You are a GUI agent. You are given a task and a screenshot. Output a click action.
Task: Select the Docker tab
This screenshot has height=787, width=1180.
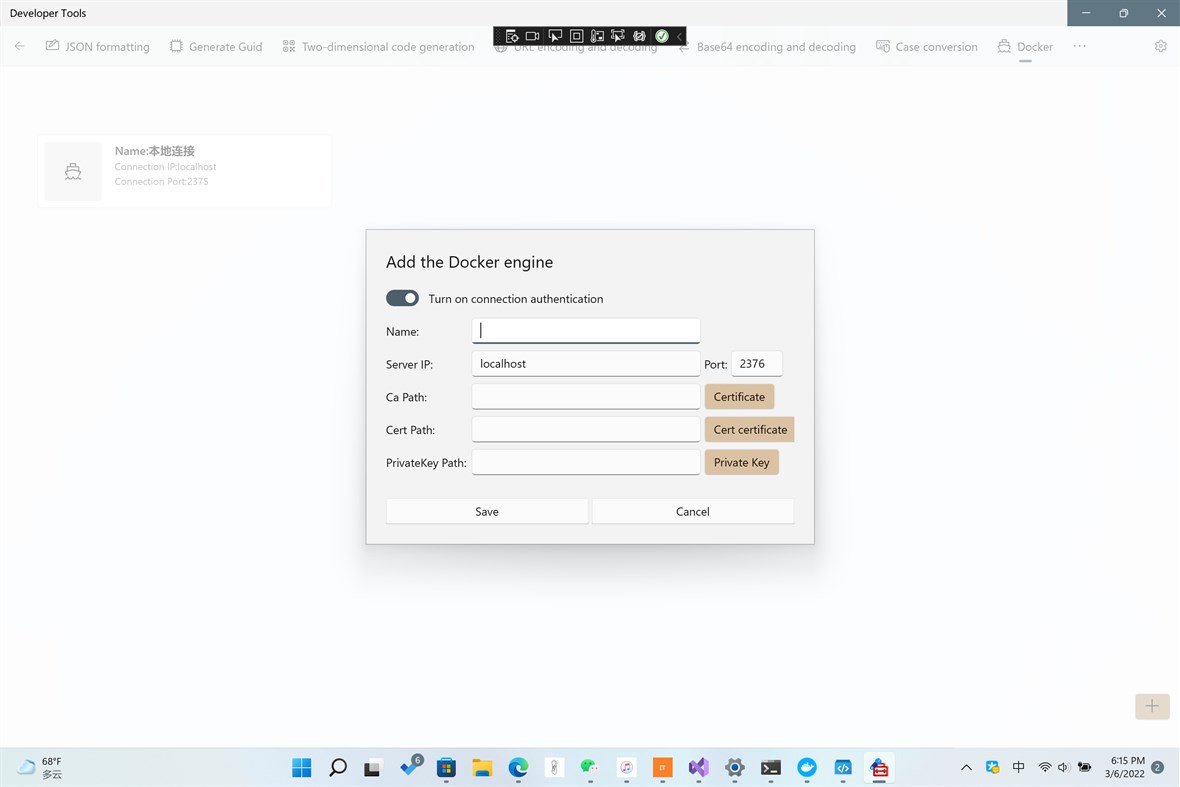[x=1025, y=47]
